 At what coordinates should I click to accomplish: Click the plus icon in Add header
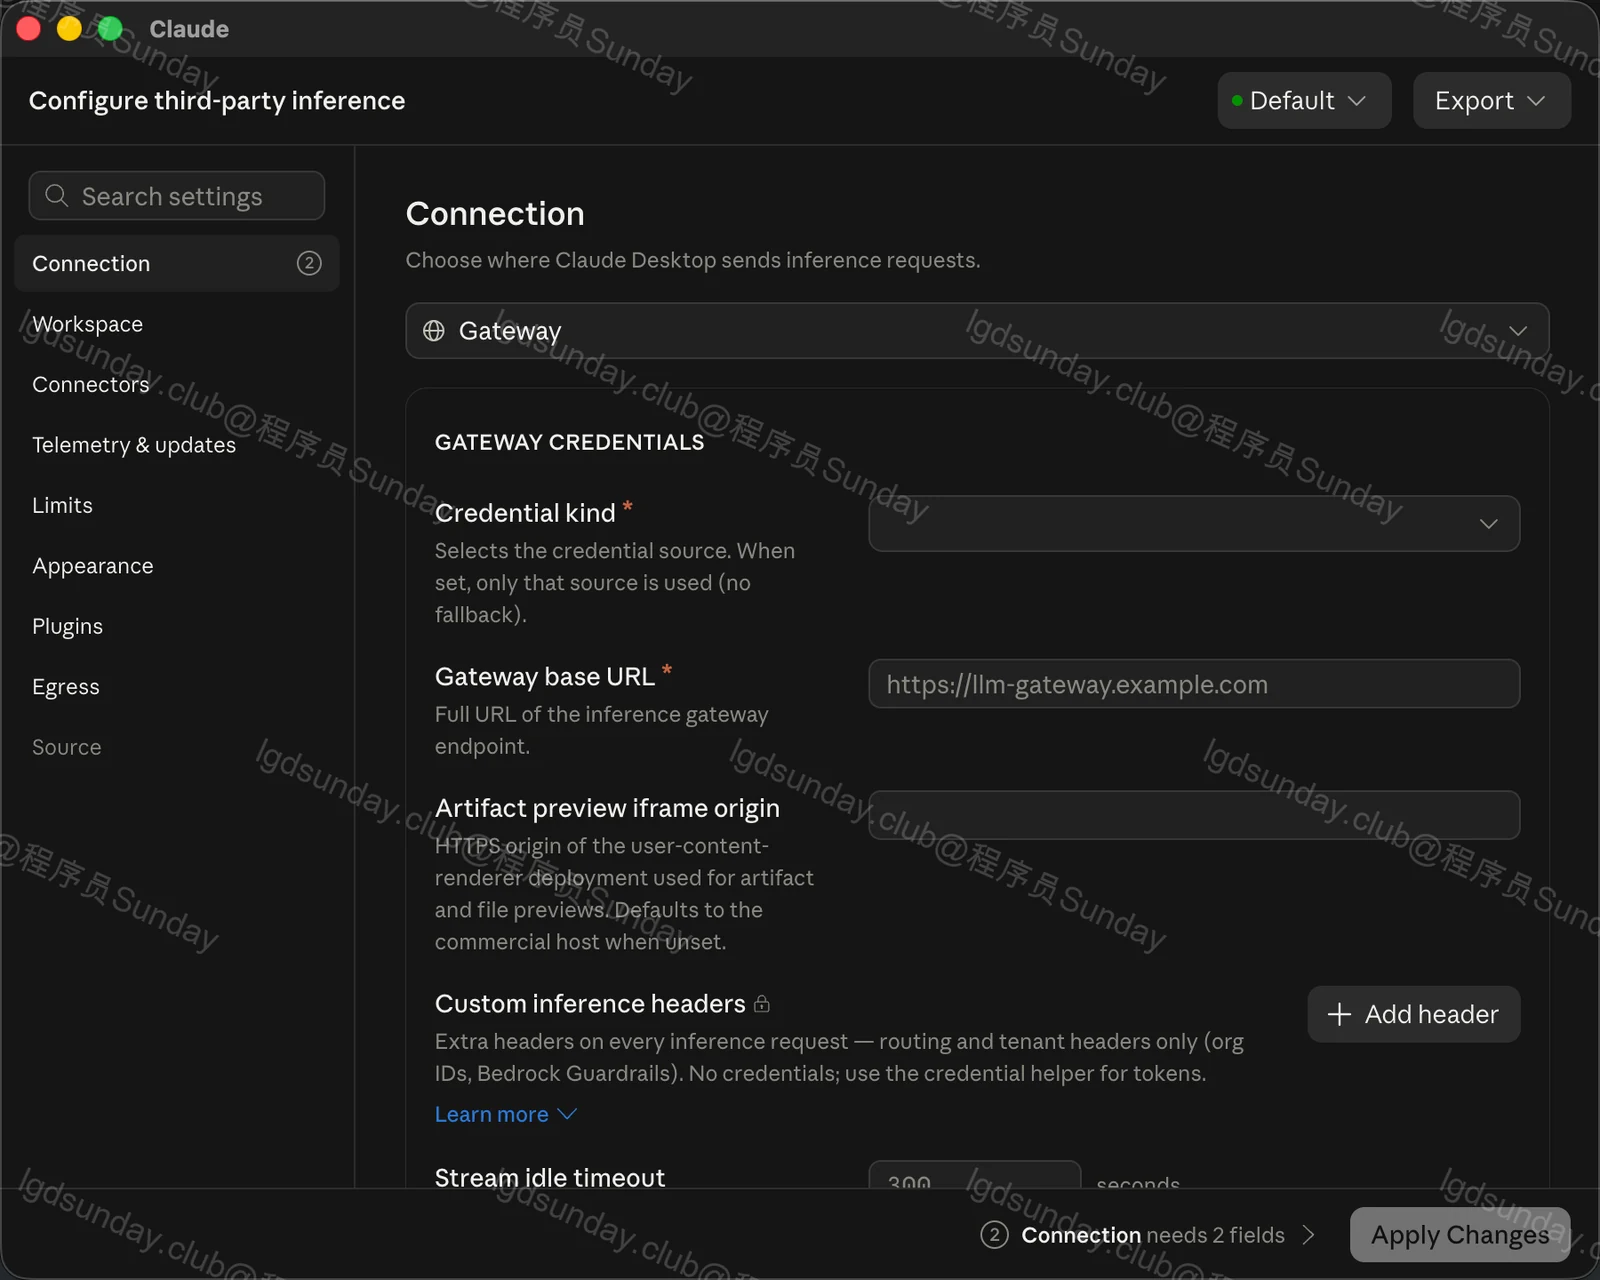[x=1339, y=1014]
